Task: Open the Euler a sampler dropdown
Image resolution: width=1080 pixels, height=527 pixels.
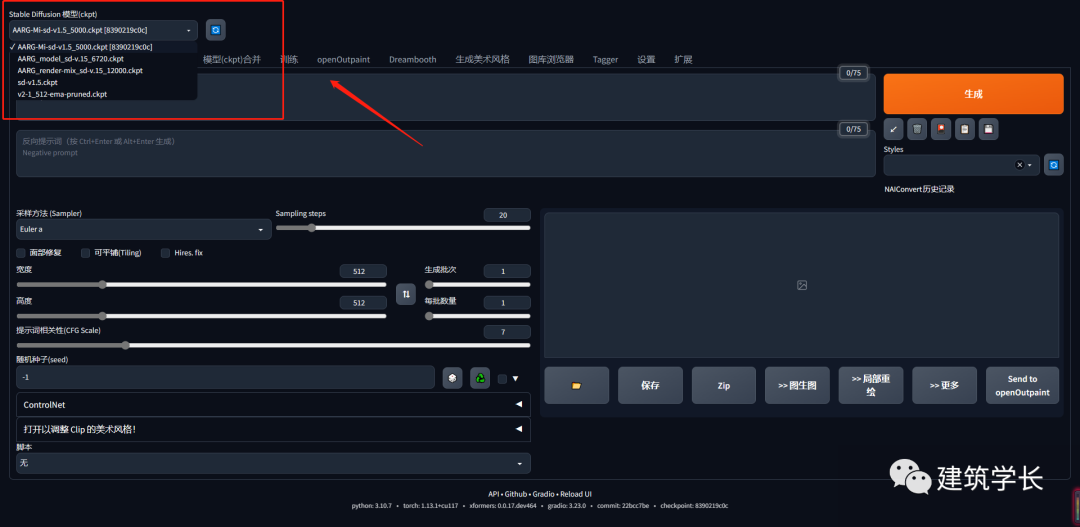Action: click(x=143, y=229)
